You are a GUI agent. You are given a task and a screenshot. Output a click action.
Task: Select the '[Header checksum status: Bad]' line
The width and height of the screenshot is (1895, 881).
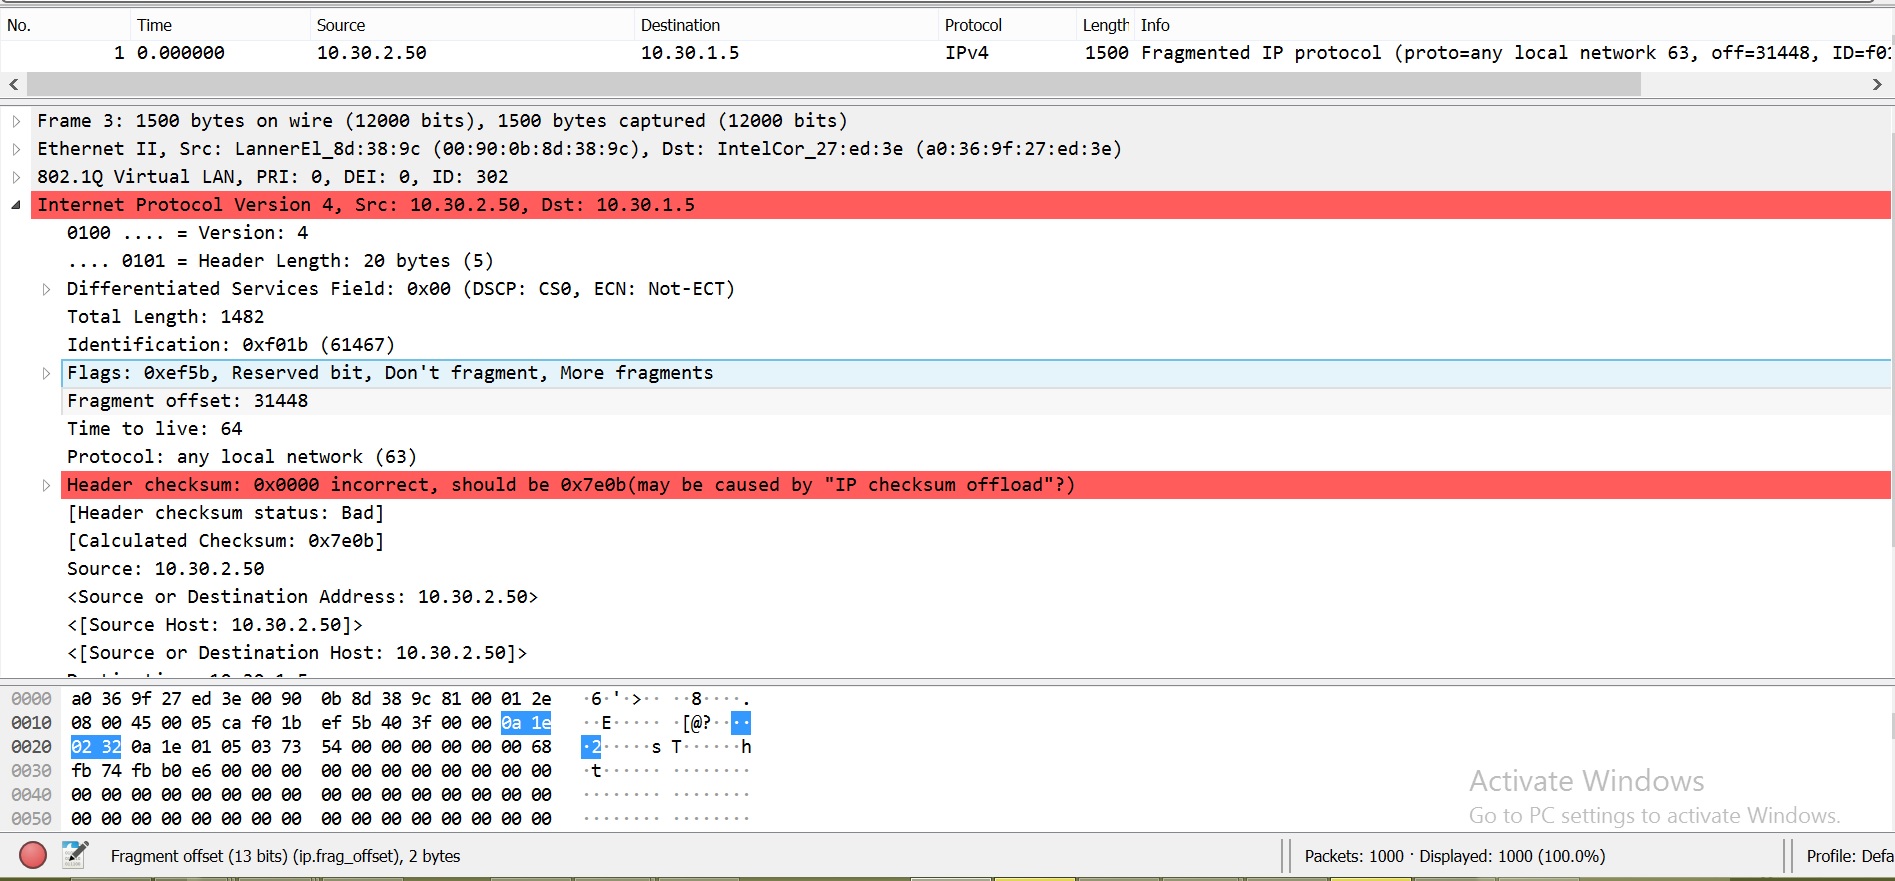(x=226, y=513)
